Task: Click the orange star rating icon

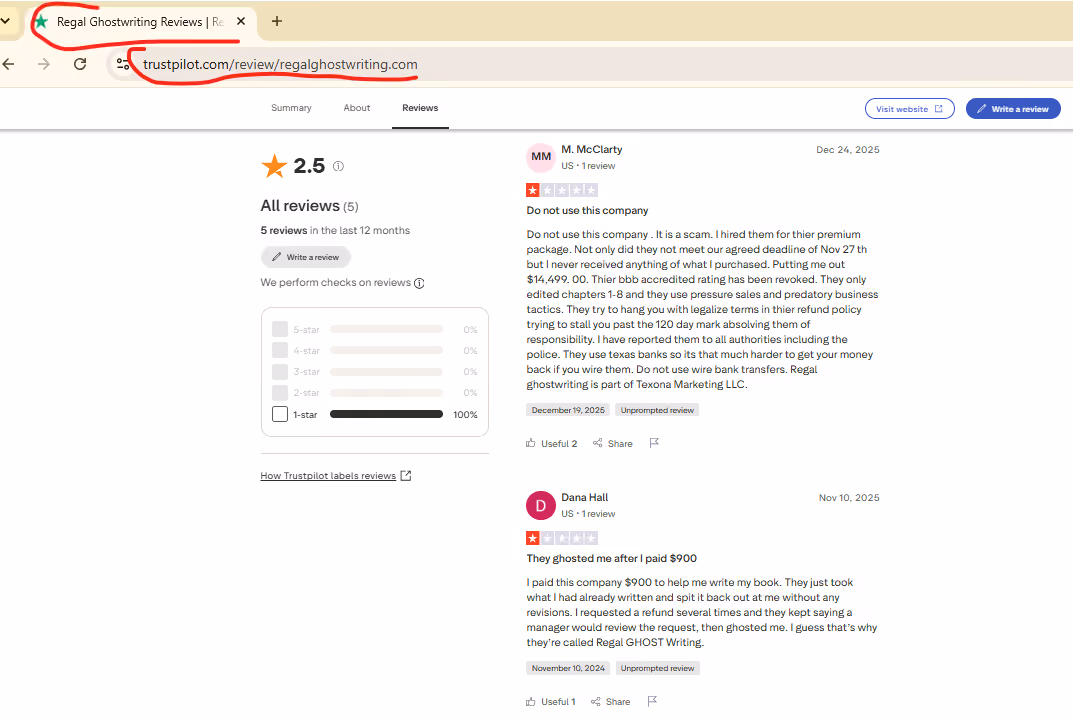Action: (x=274, y=166)
